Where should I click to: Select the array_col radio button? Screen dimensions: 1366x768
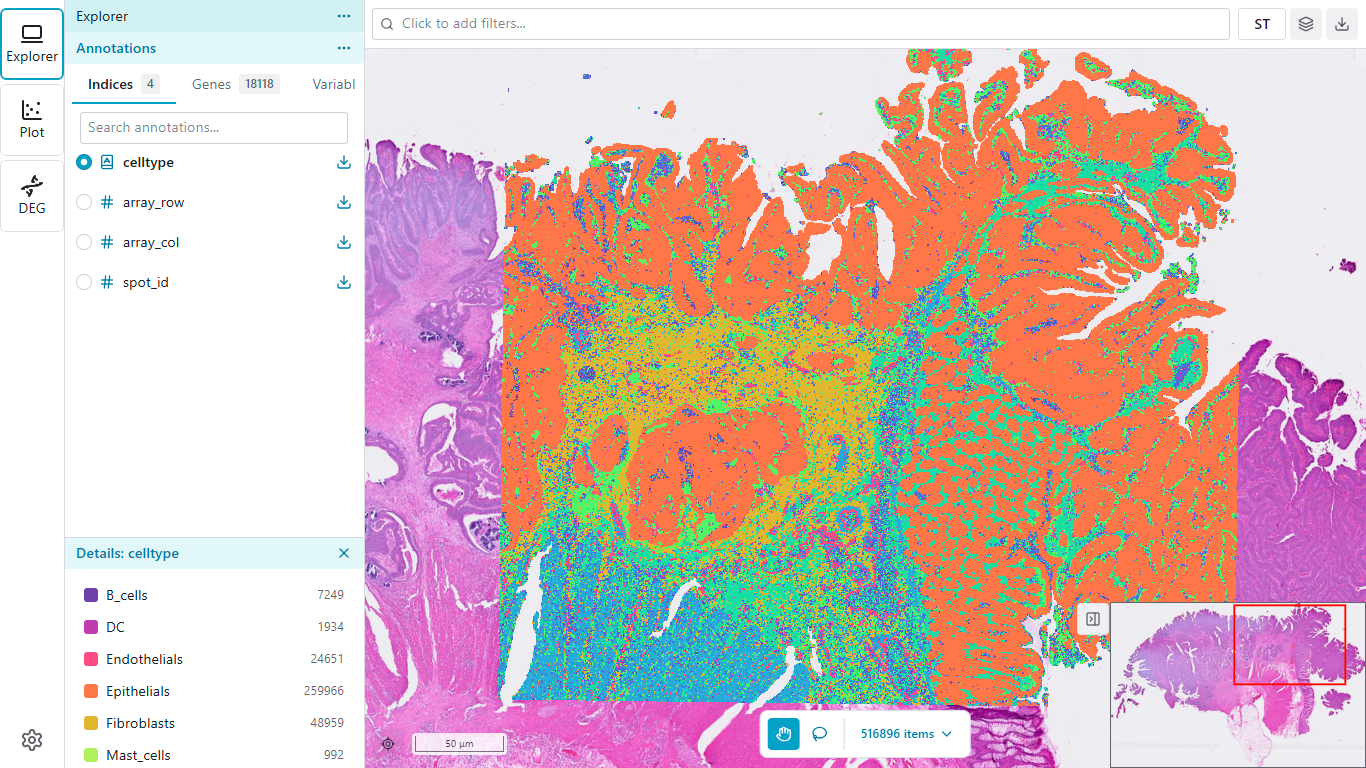(x=84, y=242)
